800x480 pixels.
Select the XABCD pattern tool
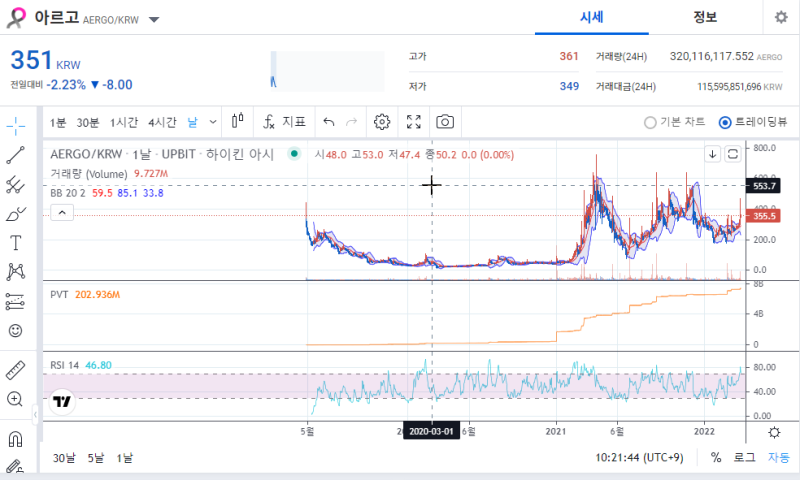[x=16, y=272]
